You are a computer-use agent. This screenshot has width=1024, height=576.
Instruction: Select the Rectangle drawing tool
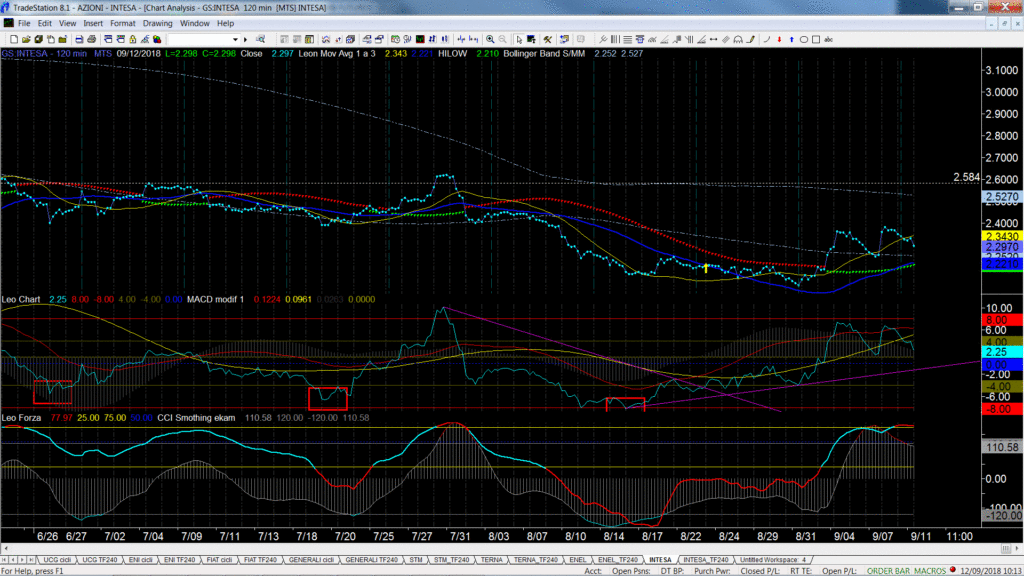[816, 40]
